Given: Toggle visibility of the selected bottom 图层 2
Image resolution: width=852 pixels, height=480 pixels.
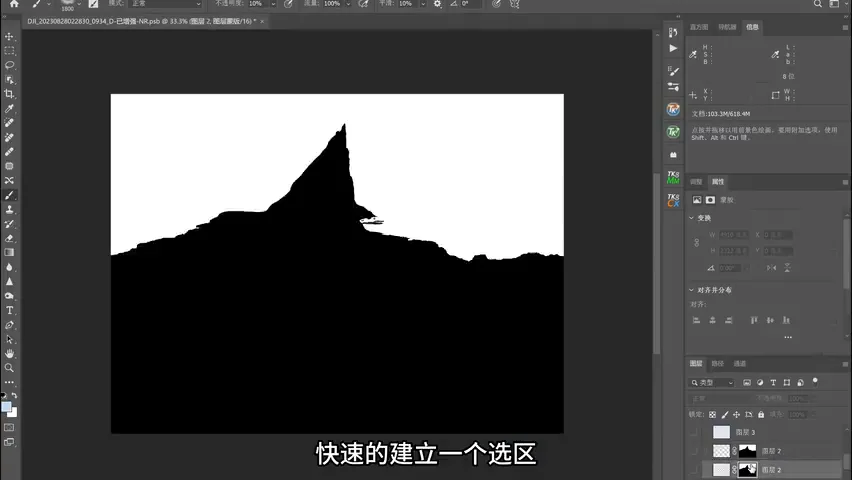Looking at the screenshot, I should [x=693, y=470].
